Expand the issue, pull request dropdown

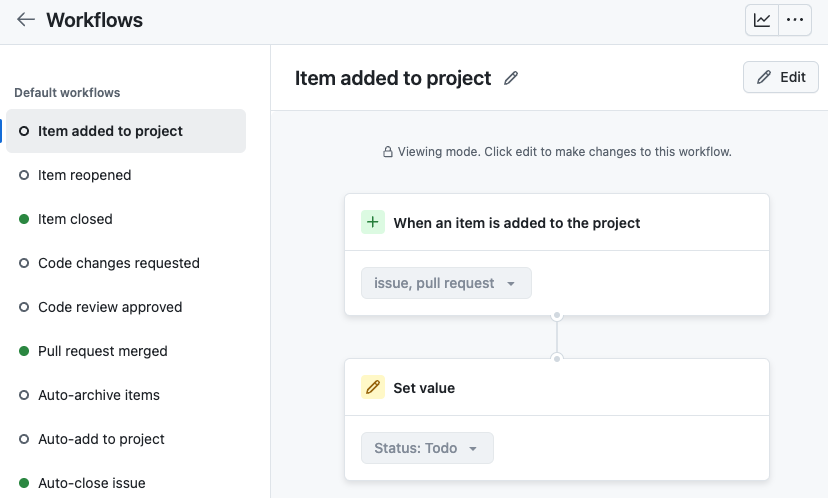click(446, 283)
